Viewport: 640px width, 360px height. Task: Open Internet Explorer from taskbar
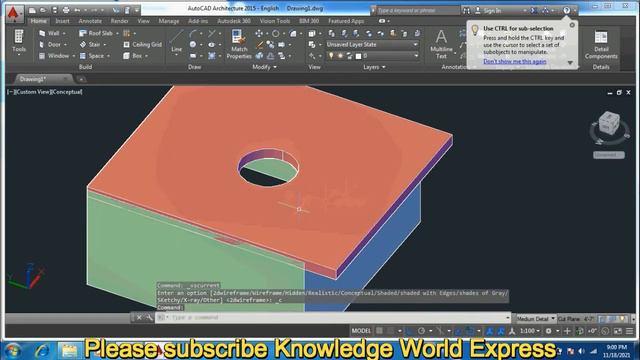[x=42, y=350]
